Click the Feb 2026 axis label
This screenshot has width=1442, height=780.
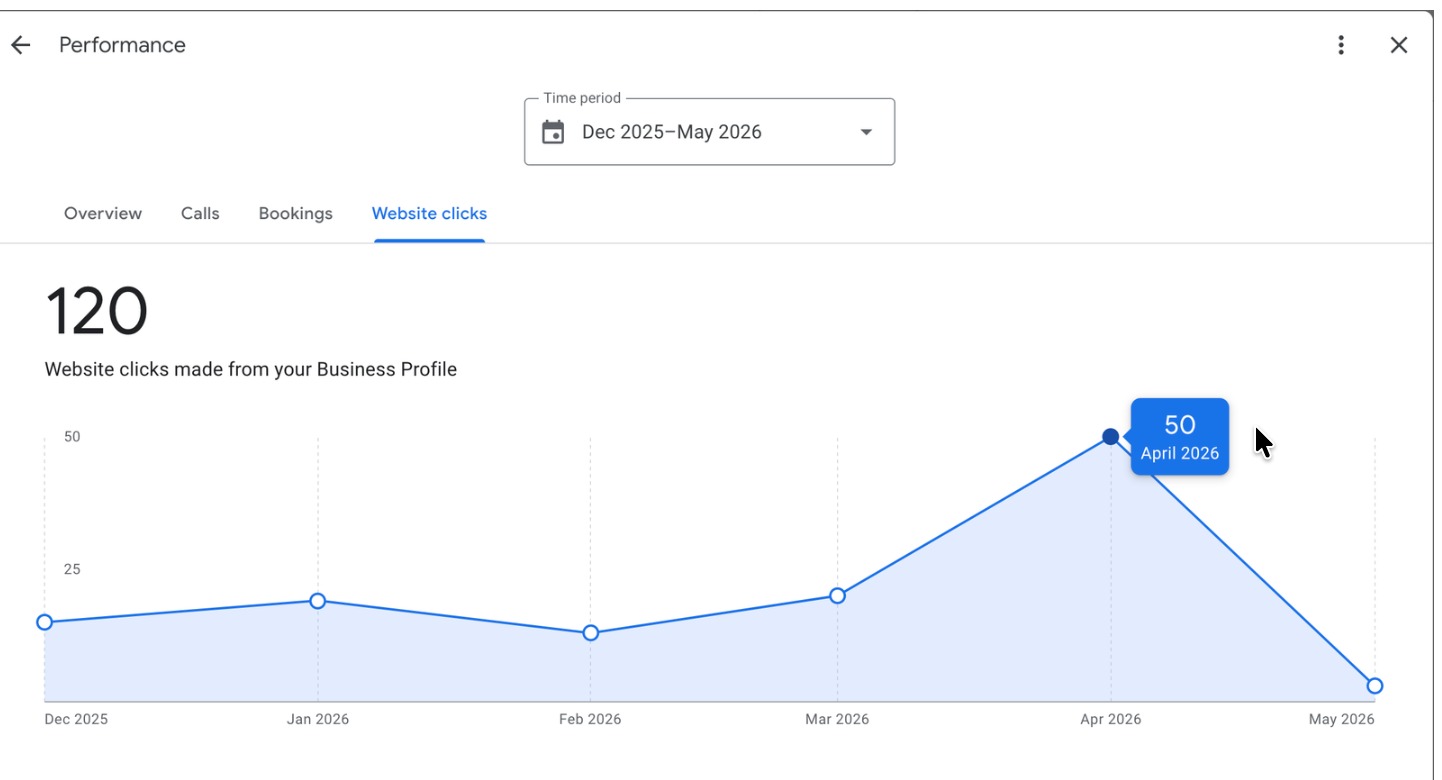pos(590,719)
